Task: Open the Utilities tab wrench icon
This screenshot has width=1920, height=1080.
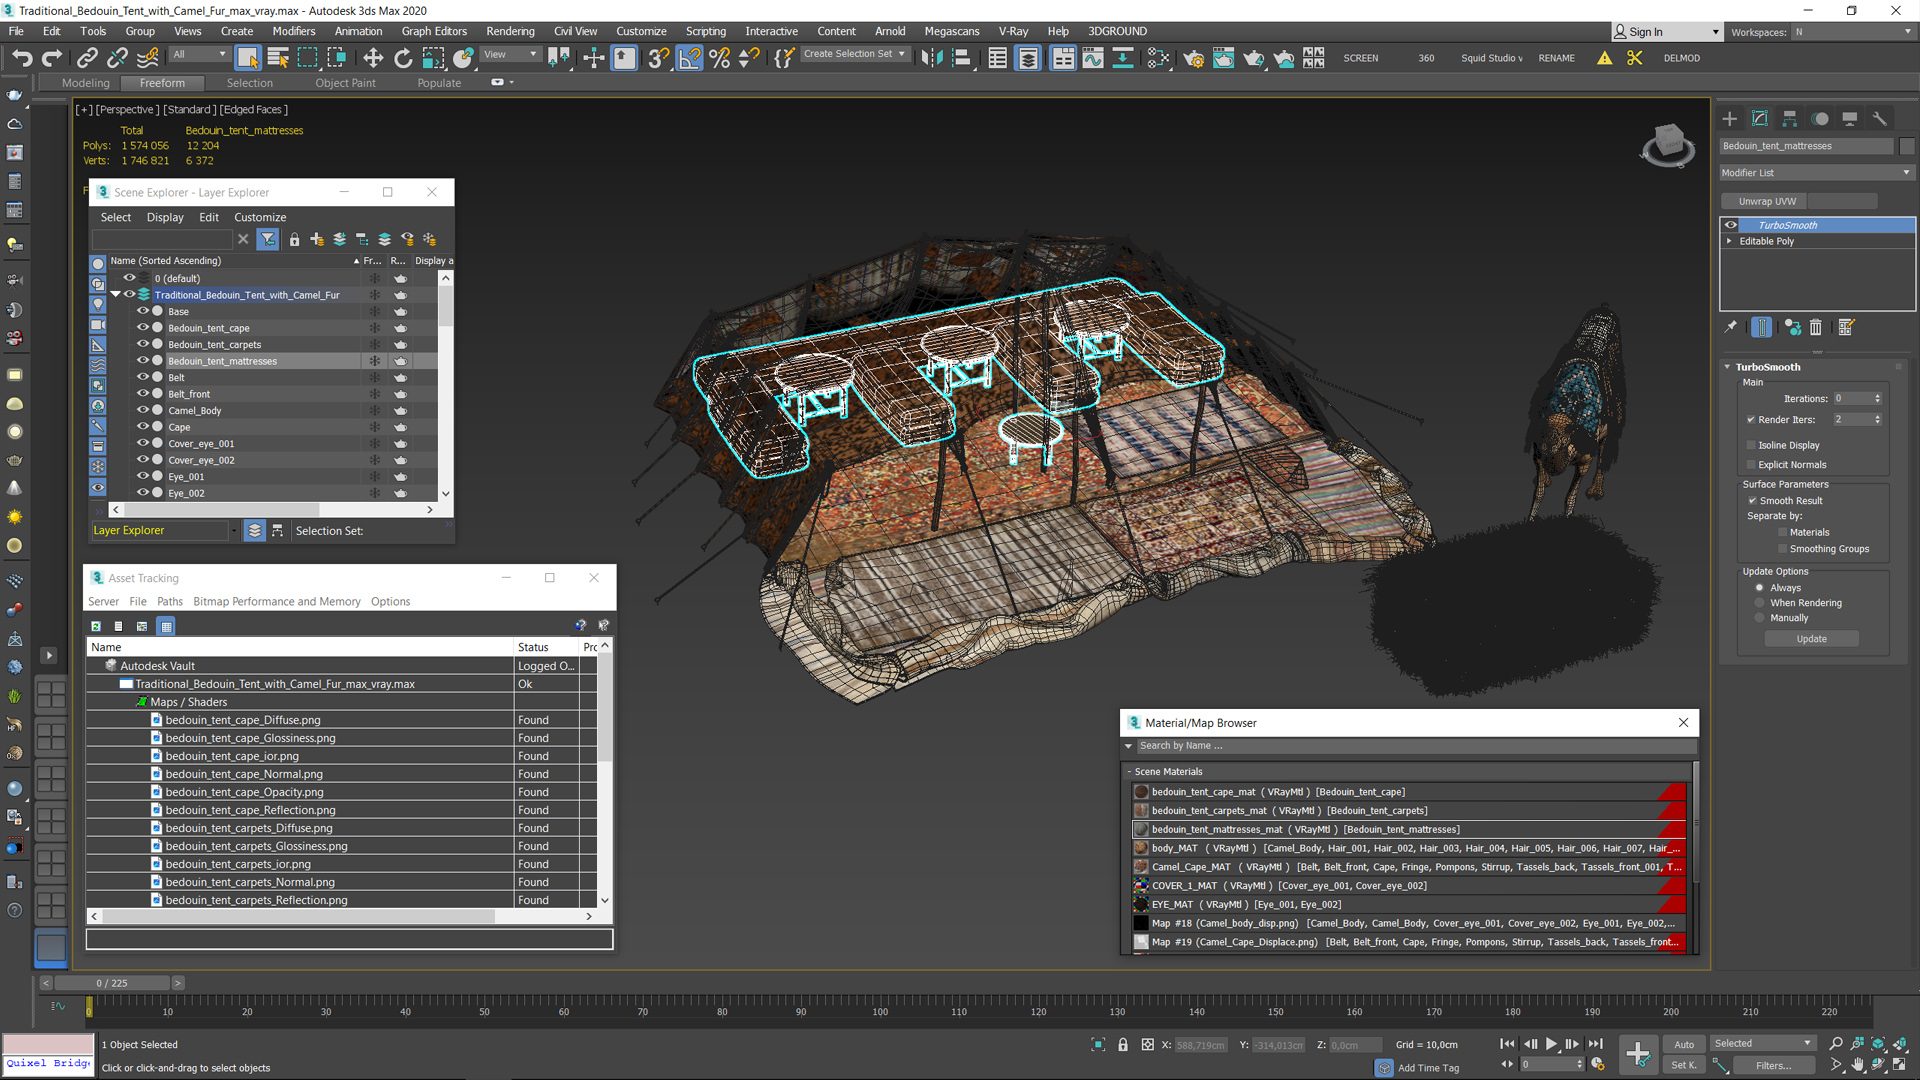Action: coord(1880,119)
